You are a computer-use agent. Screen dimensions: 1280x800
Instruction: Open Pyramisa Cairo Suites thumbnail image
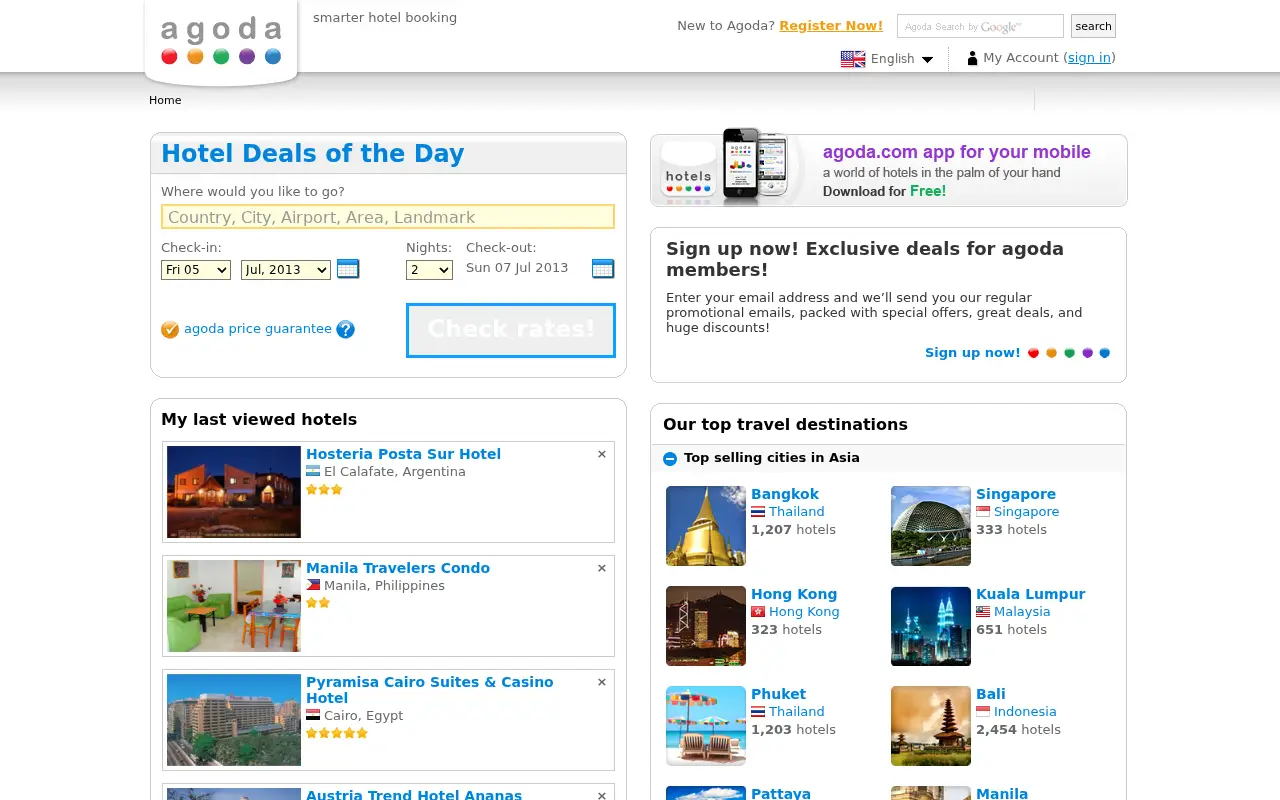click(234, 720)
